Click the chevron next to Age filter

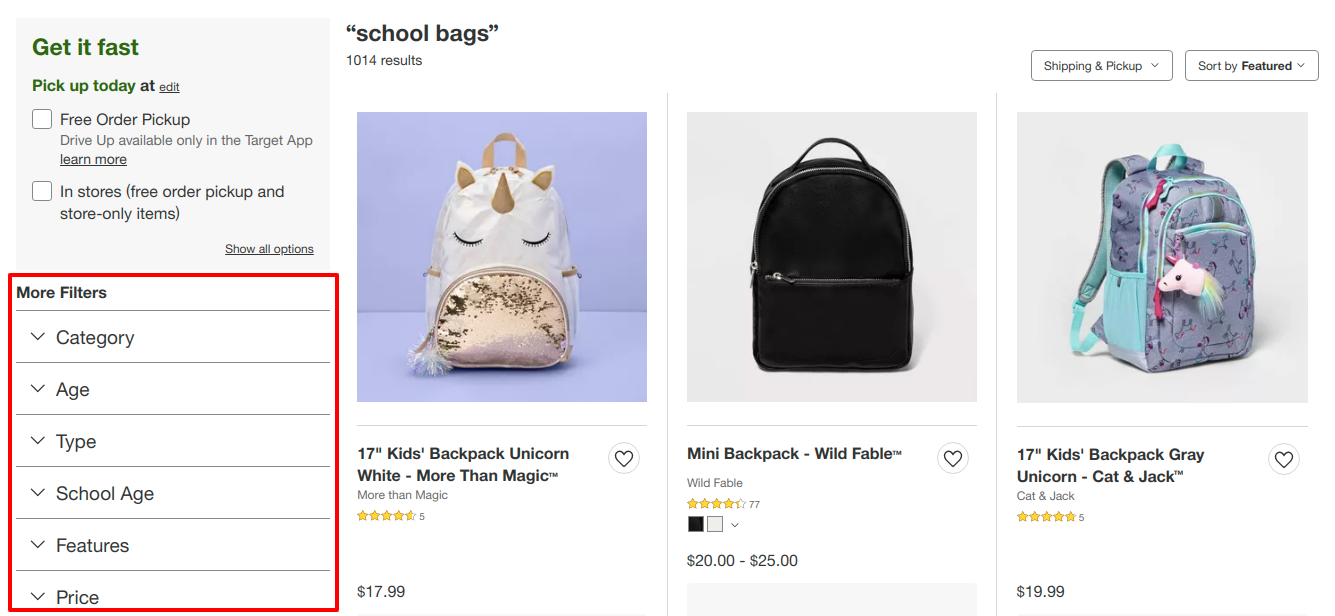click(38, 389)
